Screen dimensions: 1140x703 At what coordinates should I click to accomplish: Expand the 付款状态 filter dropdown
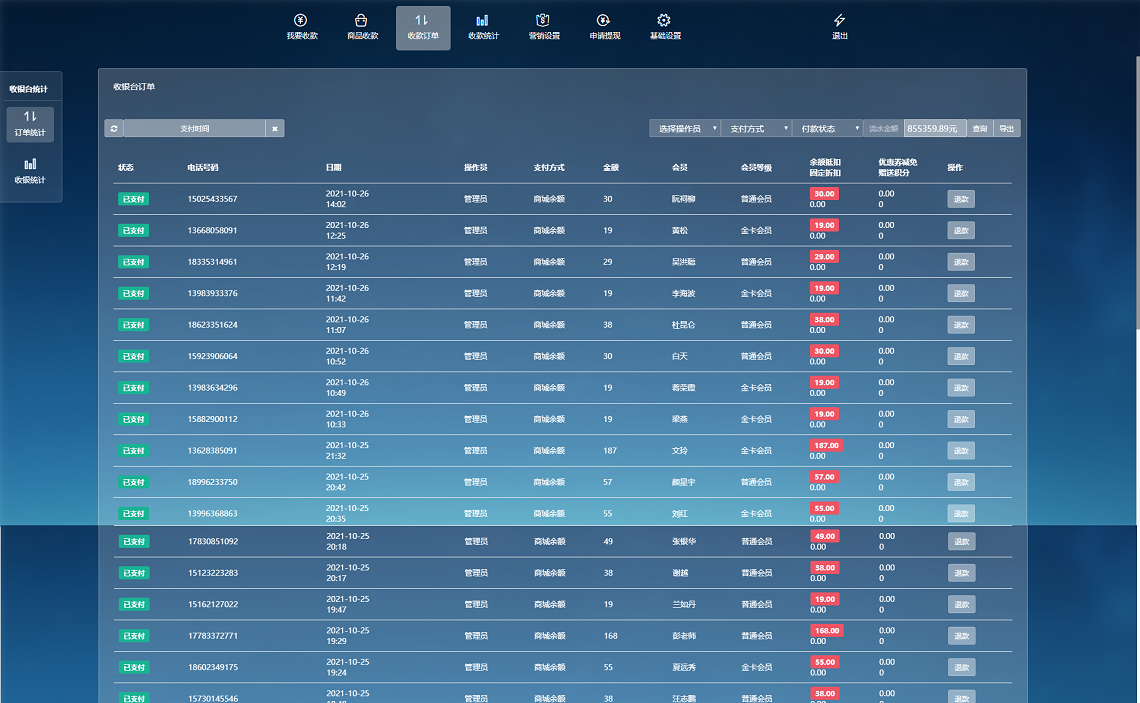click(x=826, y=128)
